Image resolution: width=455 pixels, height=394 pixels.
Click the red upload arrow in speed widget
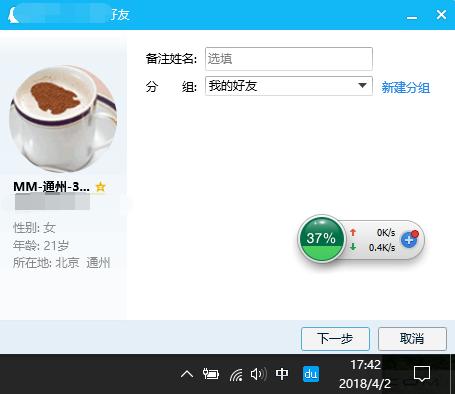tap(353, 232)
